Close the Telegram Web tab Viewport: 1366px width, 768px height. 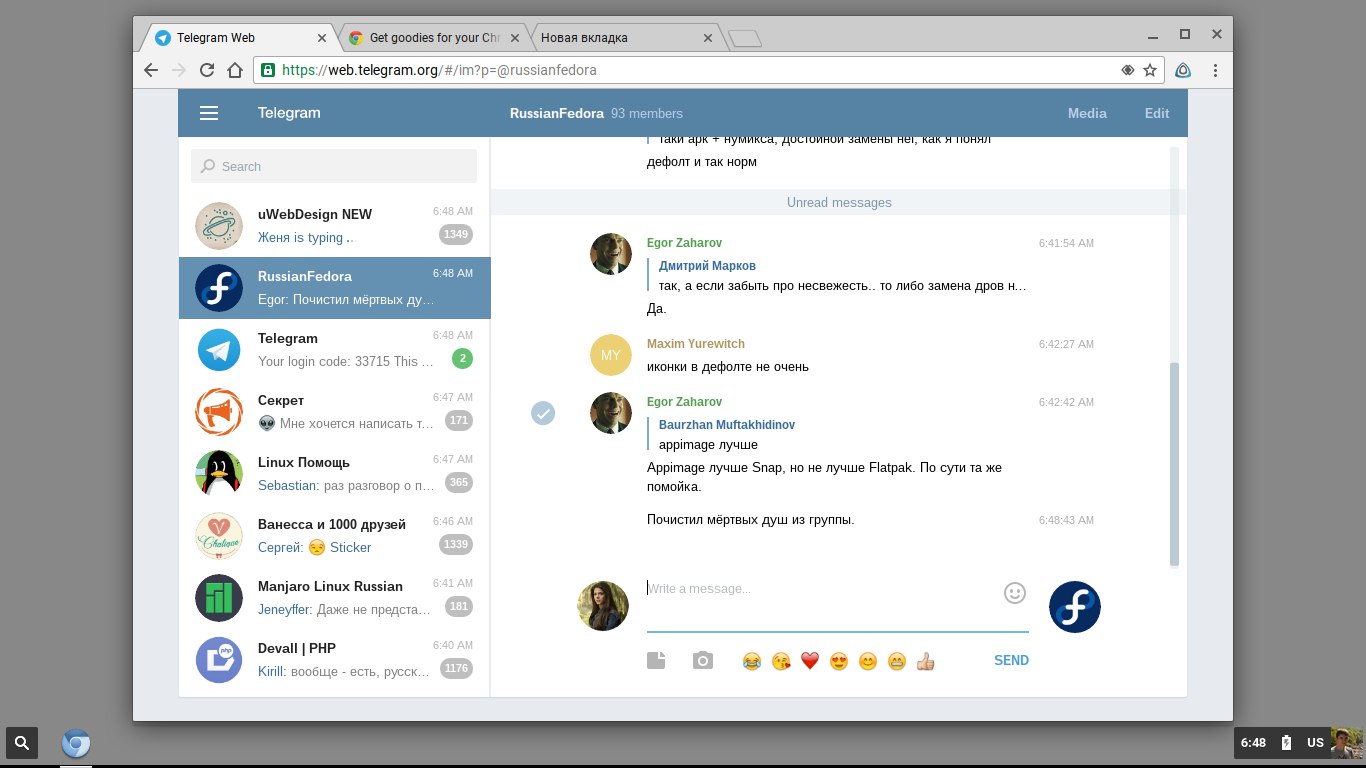pyautogui.click(x=322, y=38)
